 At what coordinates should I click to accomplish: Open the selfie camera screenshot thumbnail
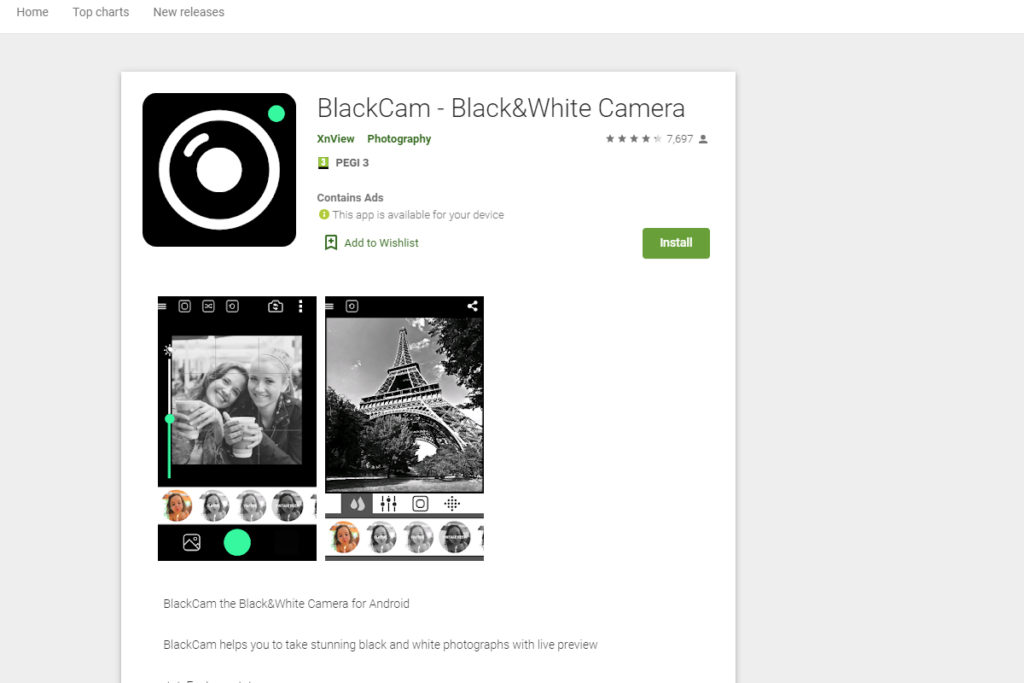237,428
